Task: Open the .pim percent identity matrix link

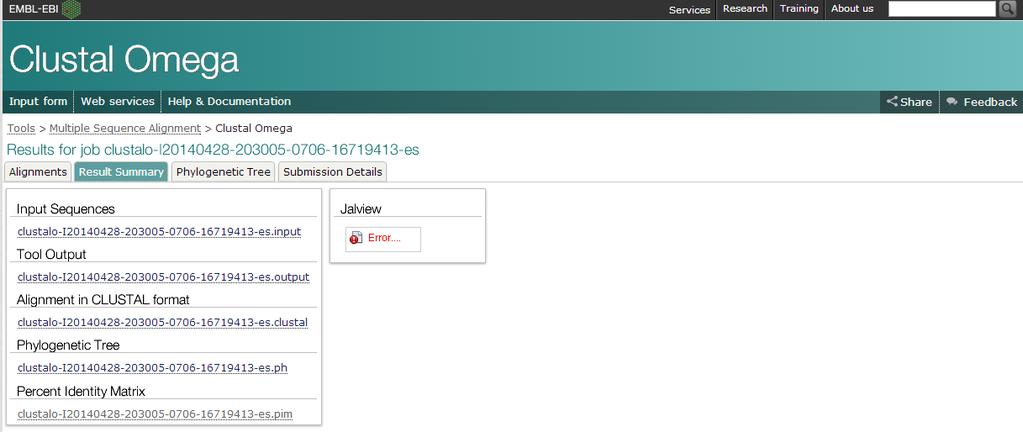Action: click(x=155, y=414)
